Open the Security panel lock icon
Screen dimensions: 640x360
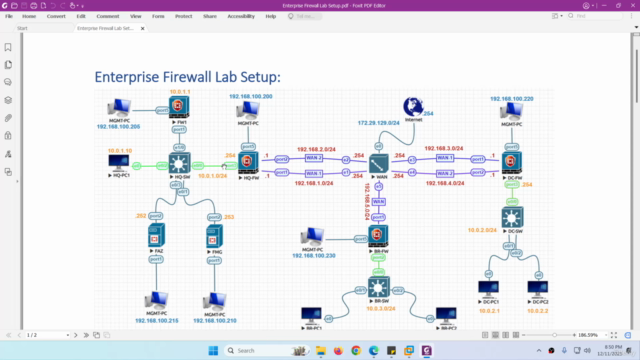(x=8, y=136)
